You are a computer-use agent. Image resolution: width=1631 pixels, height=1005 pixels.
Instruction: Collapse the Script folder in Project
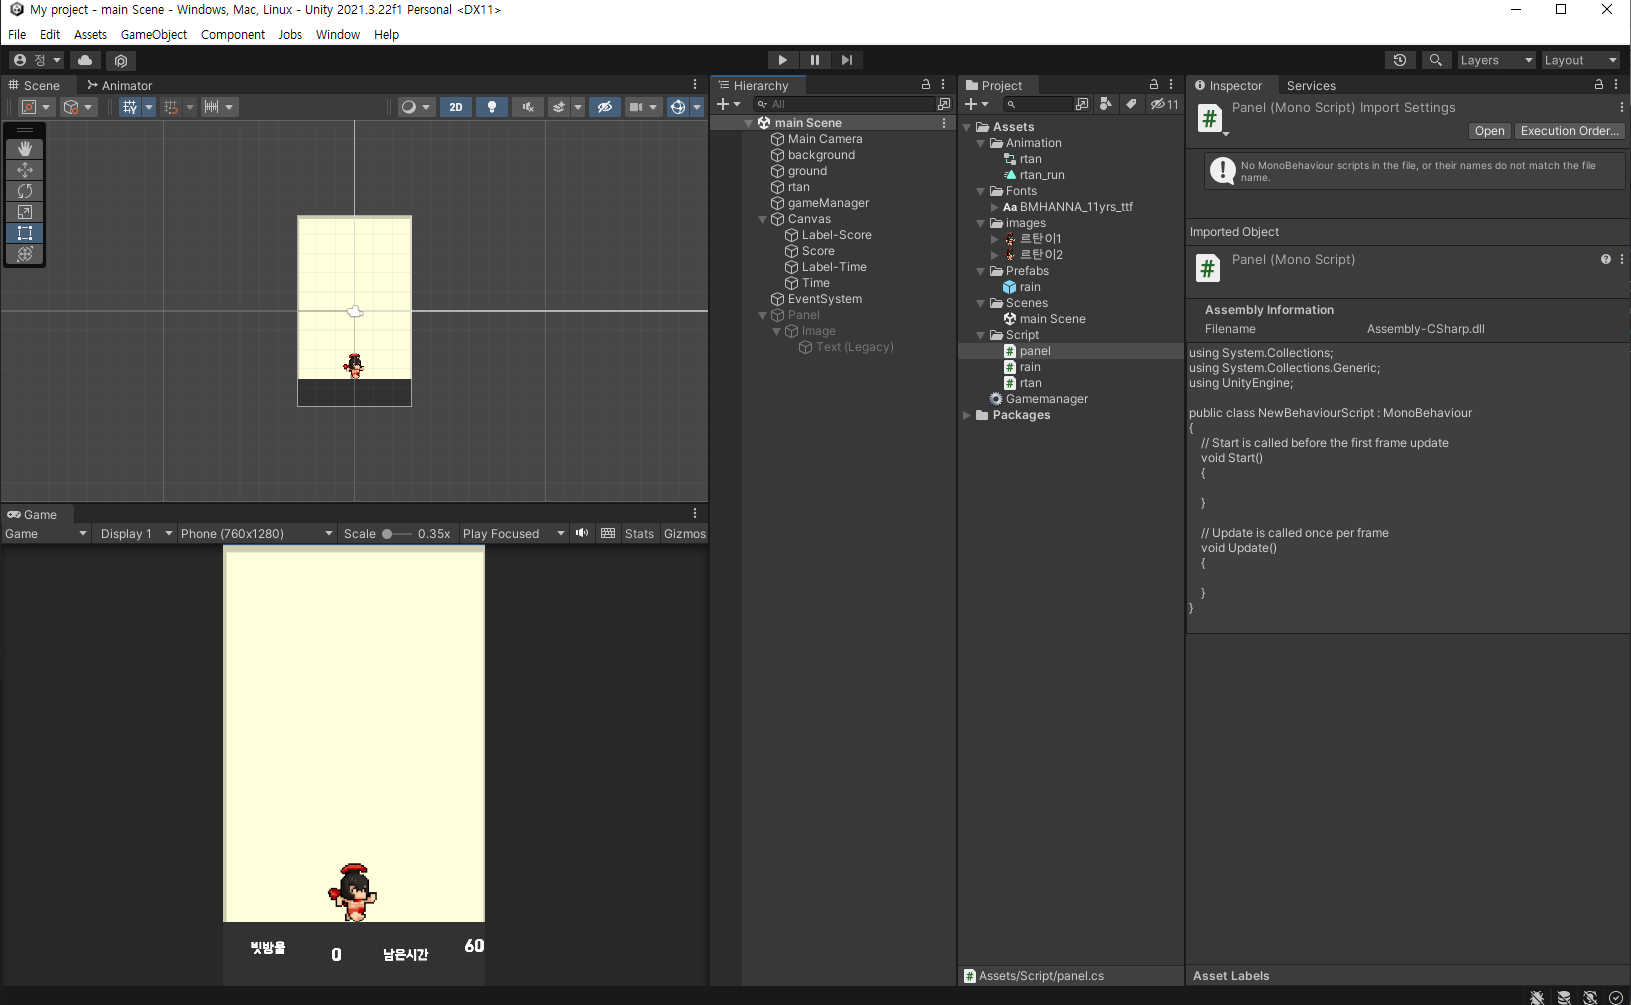tap(980, 335)
